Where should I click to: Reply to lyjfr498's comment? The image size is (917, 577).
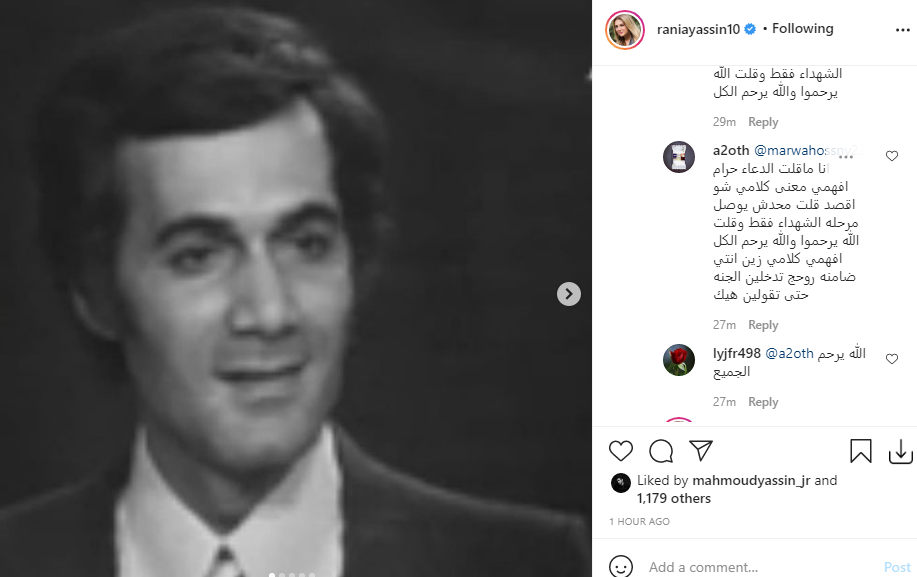(x=763, y=402)
